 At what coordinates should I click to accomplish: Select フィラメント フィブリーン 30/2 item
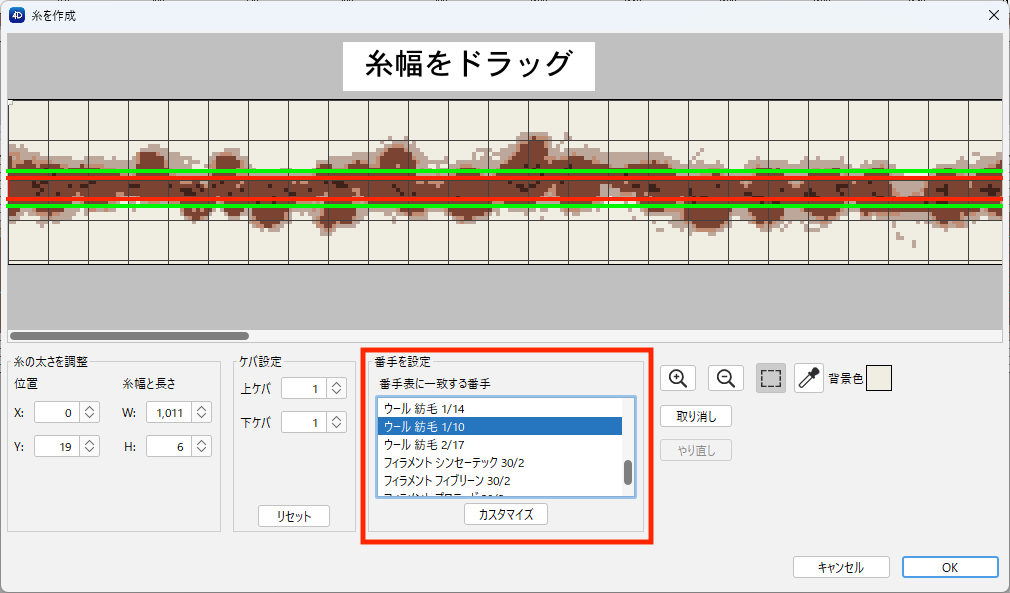point(499,480)
